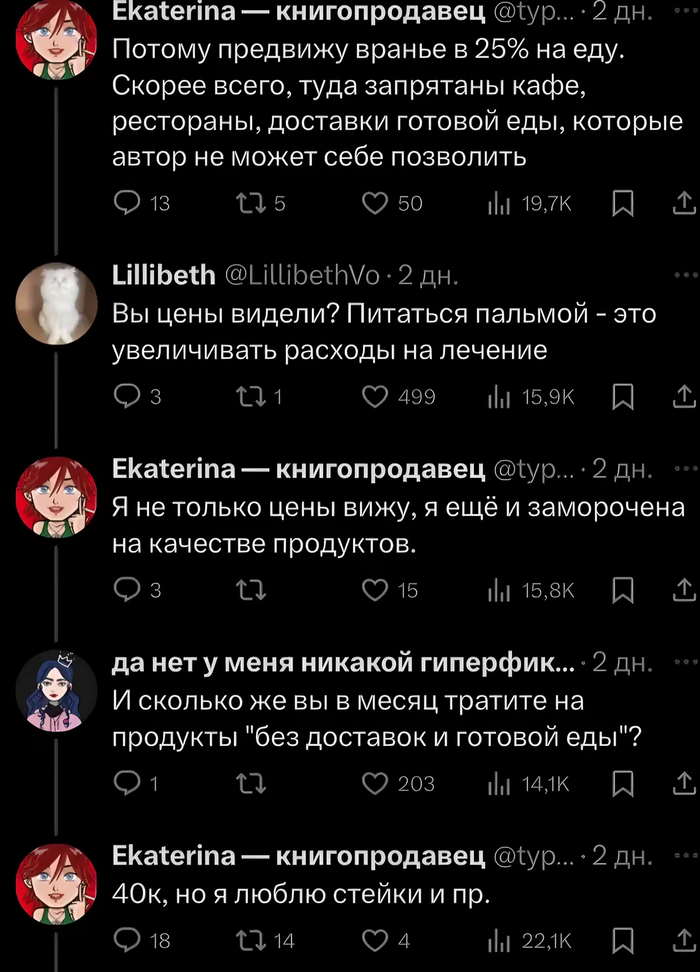The width and height of the screenshot is (700, 972).
Task: Like Lillibeth's tweet with 499 likes
Action: [x=399, y=397]
